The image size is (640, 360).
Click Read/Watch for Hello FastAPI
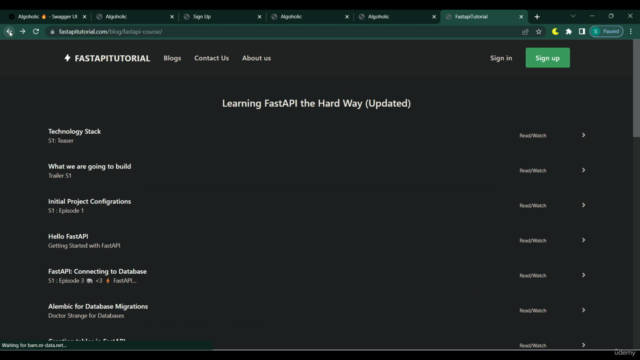coord(533,241)
